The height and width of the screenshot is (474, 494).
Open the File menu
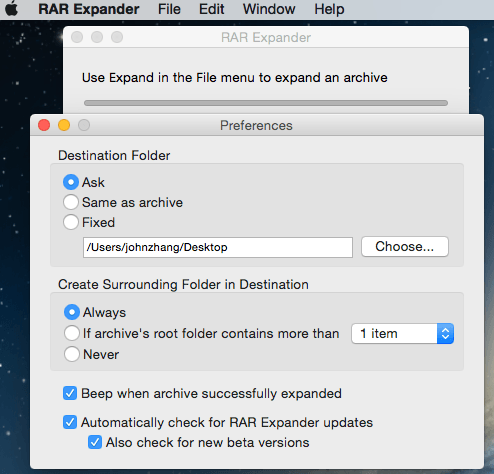[169, 9]
